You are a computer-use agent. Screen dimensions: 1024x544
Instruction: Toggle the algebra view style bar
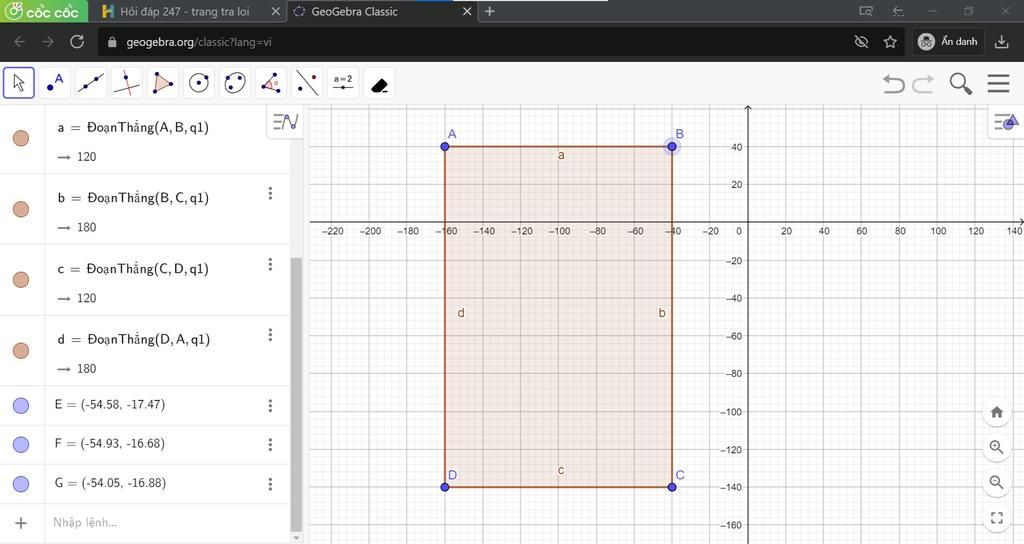coord(285,121)
